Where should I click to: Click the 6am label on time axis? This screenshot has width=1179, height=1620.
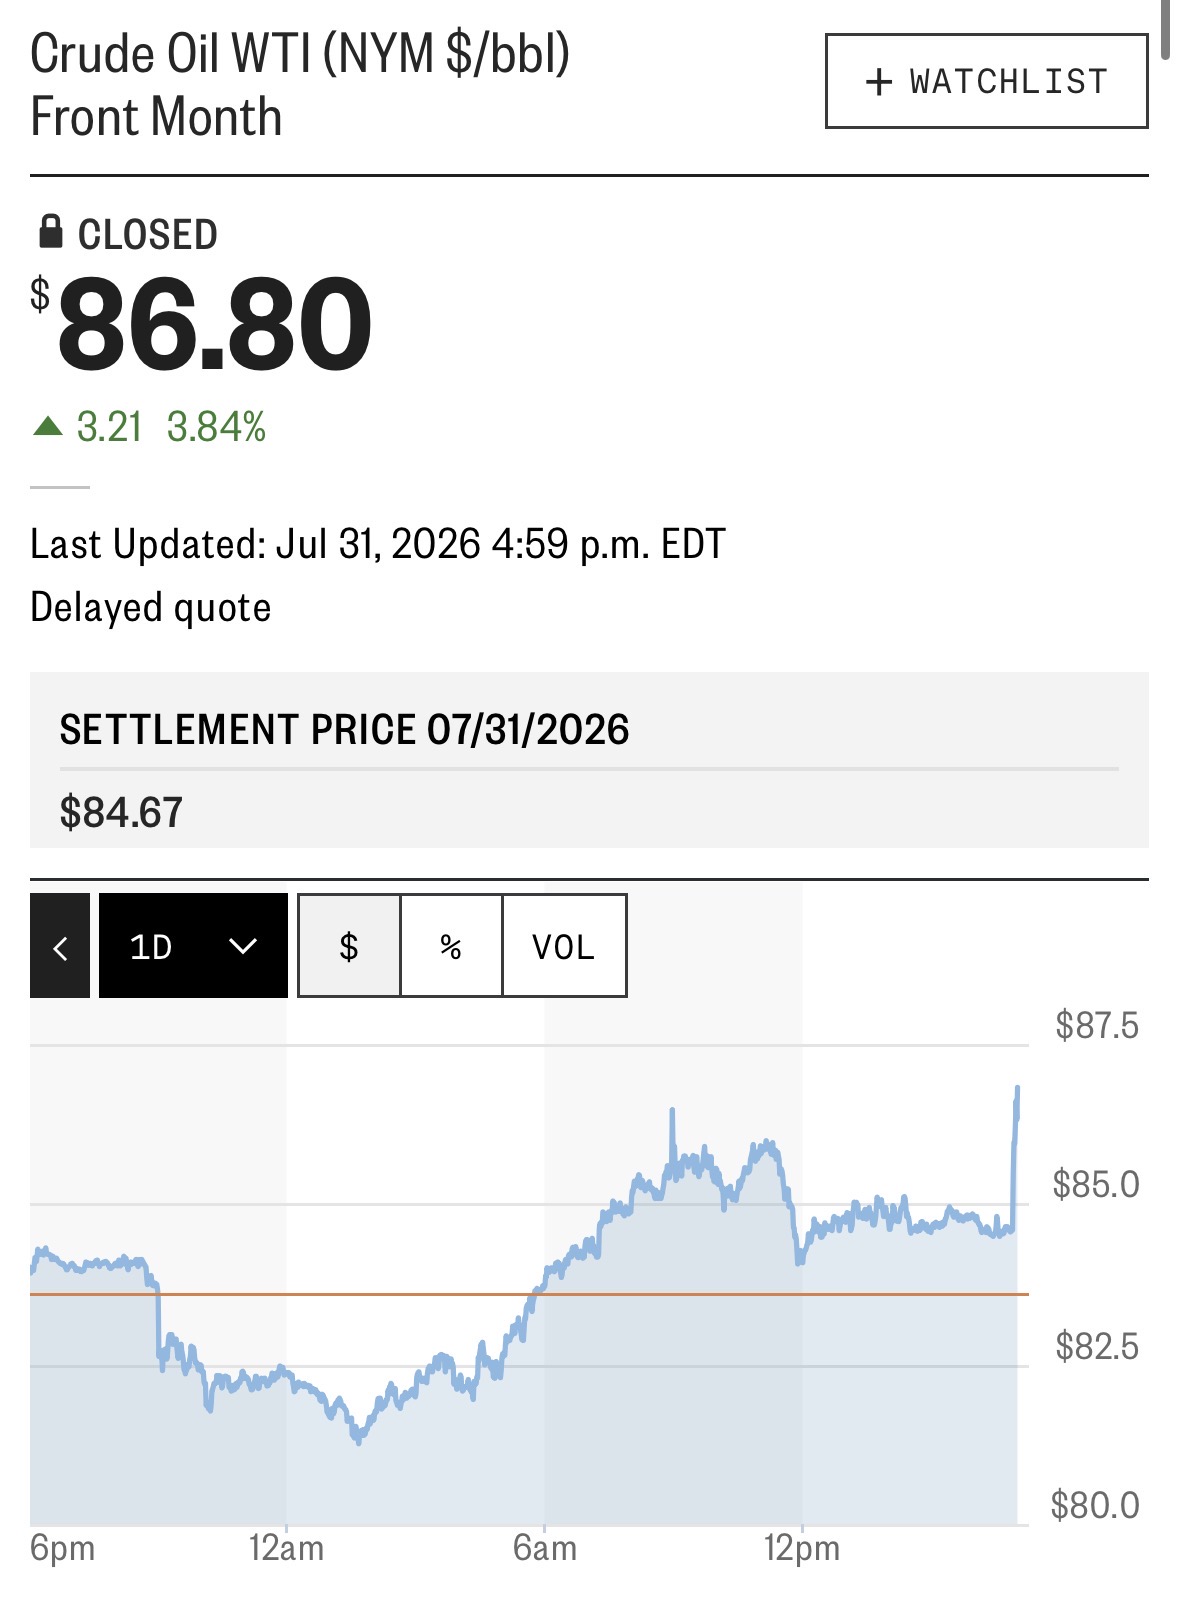tap(544, 1549)
